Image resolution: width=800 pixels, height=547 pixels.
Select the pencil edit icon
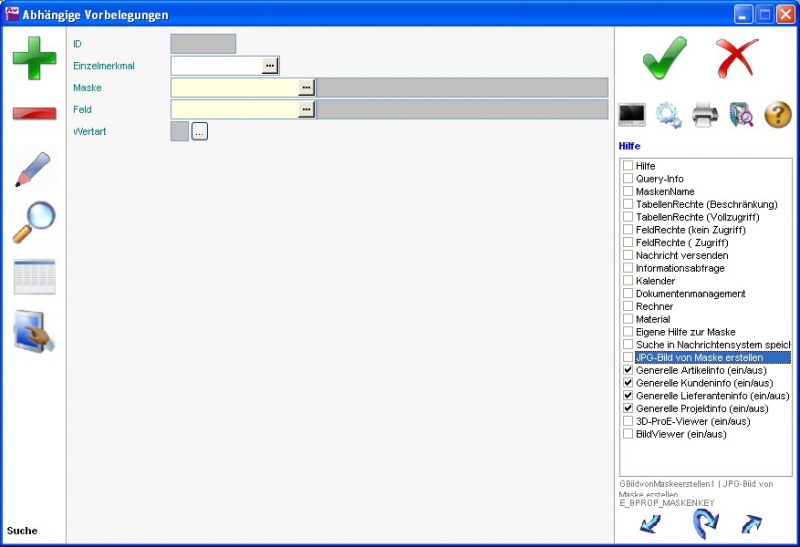34,168
